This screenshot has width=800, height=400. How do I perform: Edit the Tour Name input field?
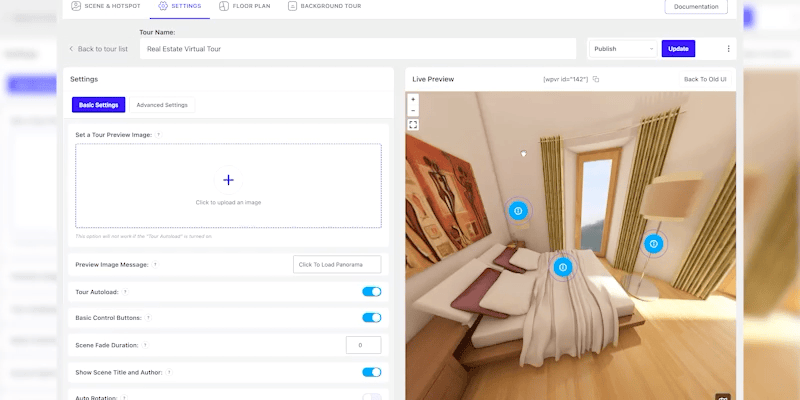tap(358, 49)
